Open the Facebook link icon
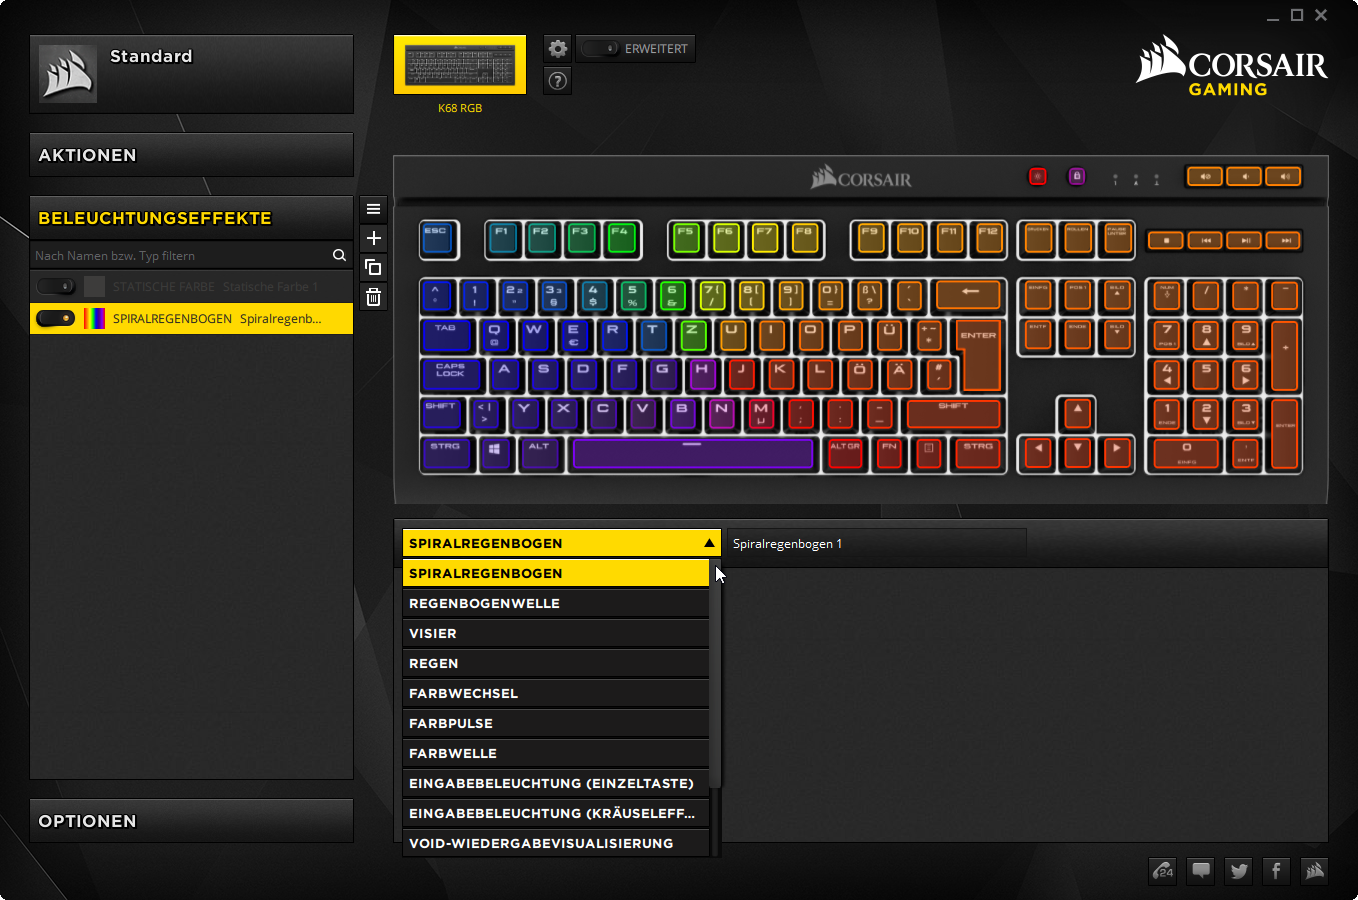Screen dimensions: 1358x900 point(1276,871)
